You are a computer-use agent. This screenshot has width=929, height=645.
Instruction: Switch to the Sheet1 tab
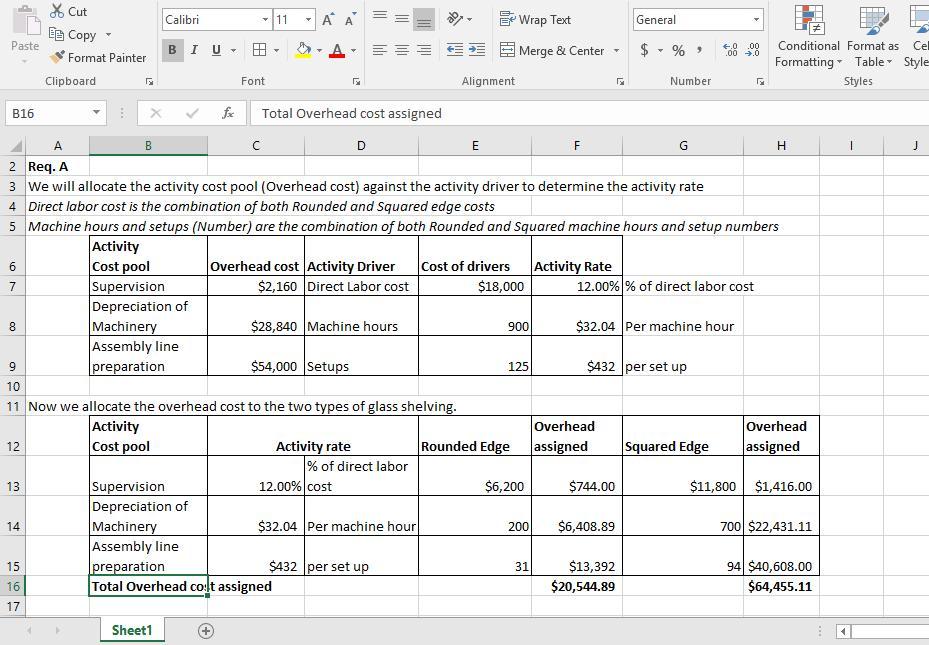[x=131, y=630]
